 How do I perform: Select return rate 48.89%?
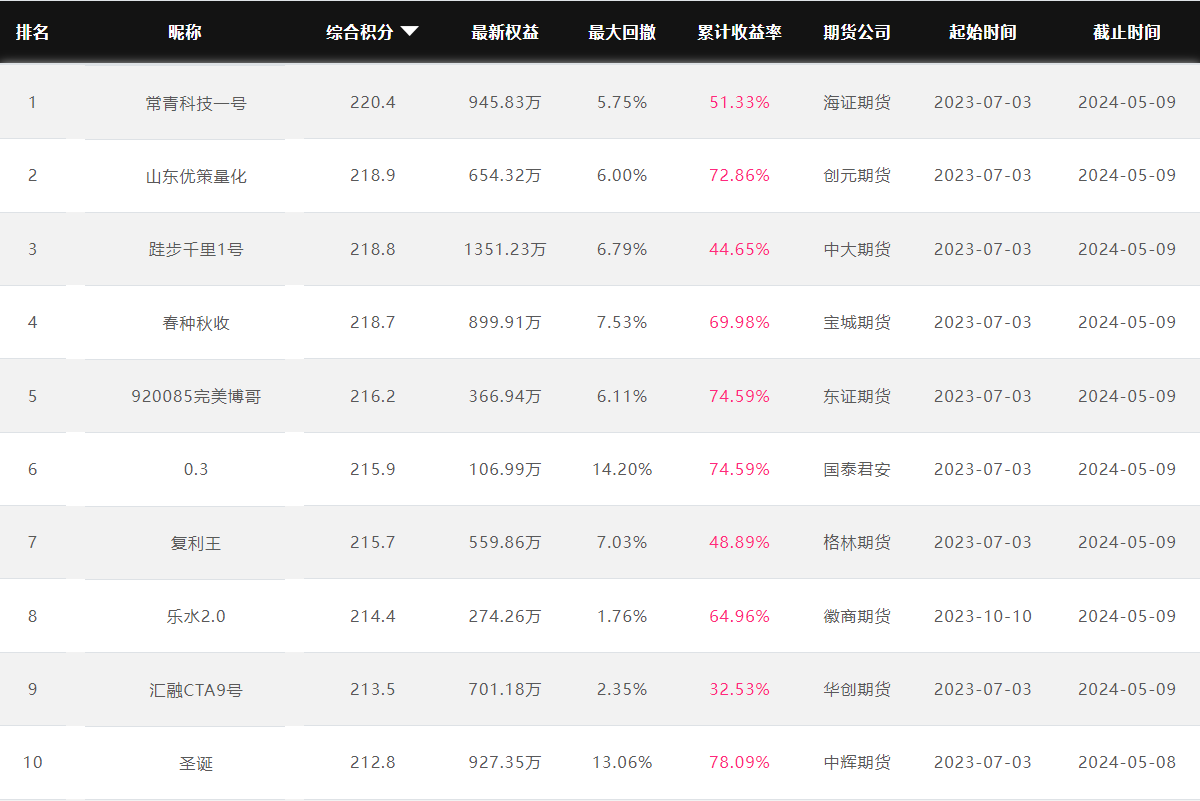coord(740,542)
